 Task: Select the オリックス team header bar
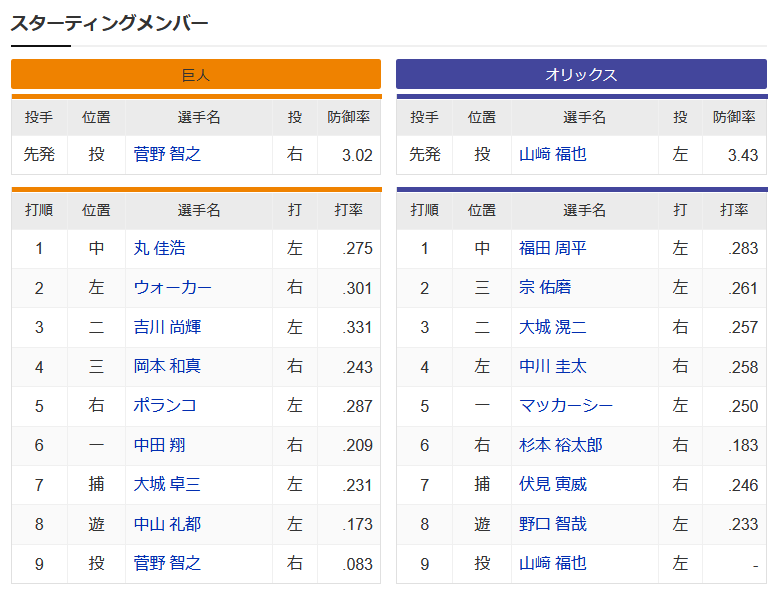coord(581,74)
